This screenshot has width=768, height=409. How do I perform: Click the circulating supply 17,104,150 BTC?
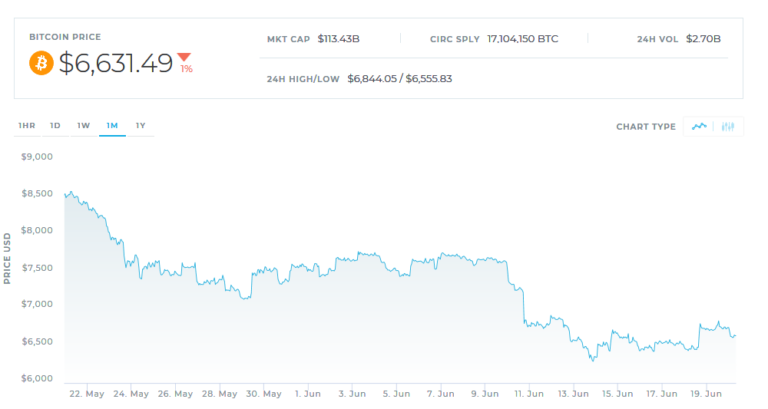[523, 39]
